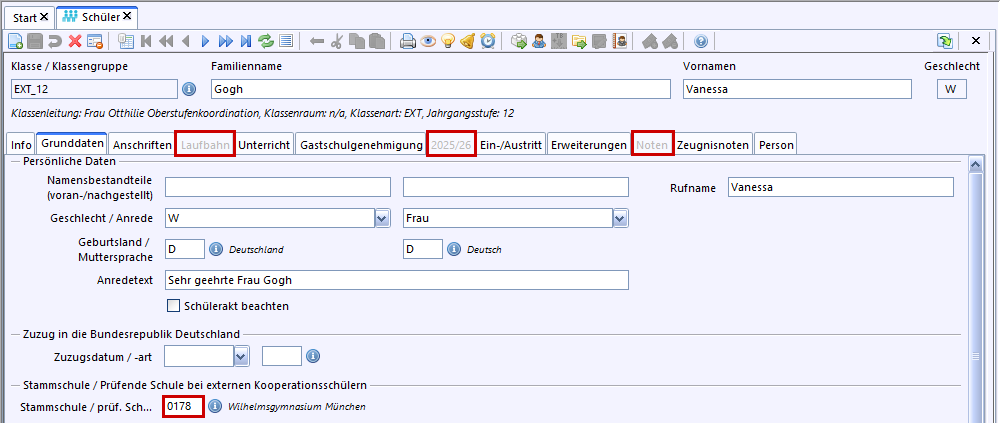
Task: Click the red X delete icon
Action: coord(75,41)
